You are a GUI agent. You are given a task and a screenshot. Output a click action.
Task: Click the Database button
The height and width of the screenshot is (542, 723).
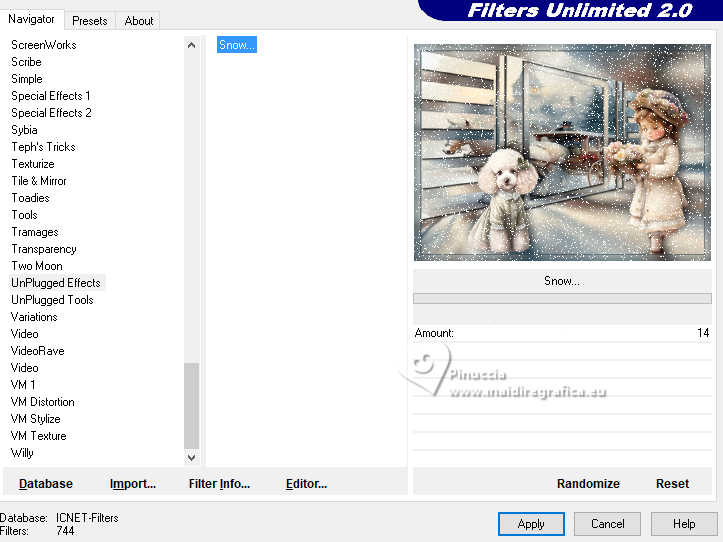46,483
